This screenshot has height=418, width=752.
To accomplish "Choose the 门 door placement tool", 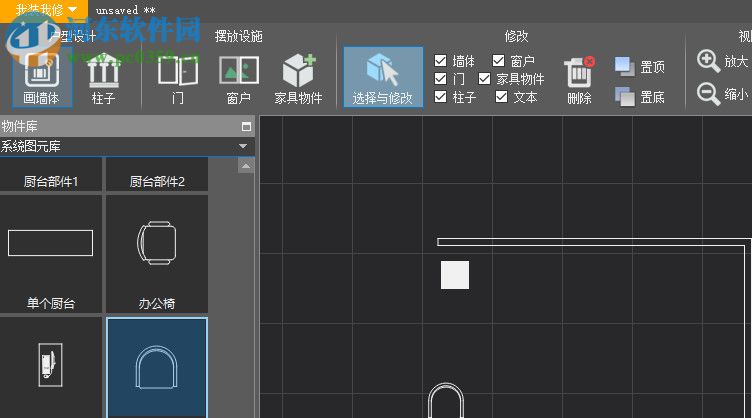I will (177, 79).
